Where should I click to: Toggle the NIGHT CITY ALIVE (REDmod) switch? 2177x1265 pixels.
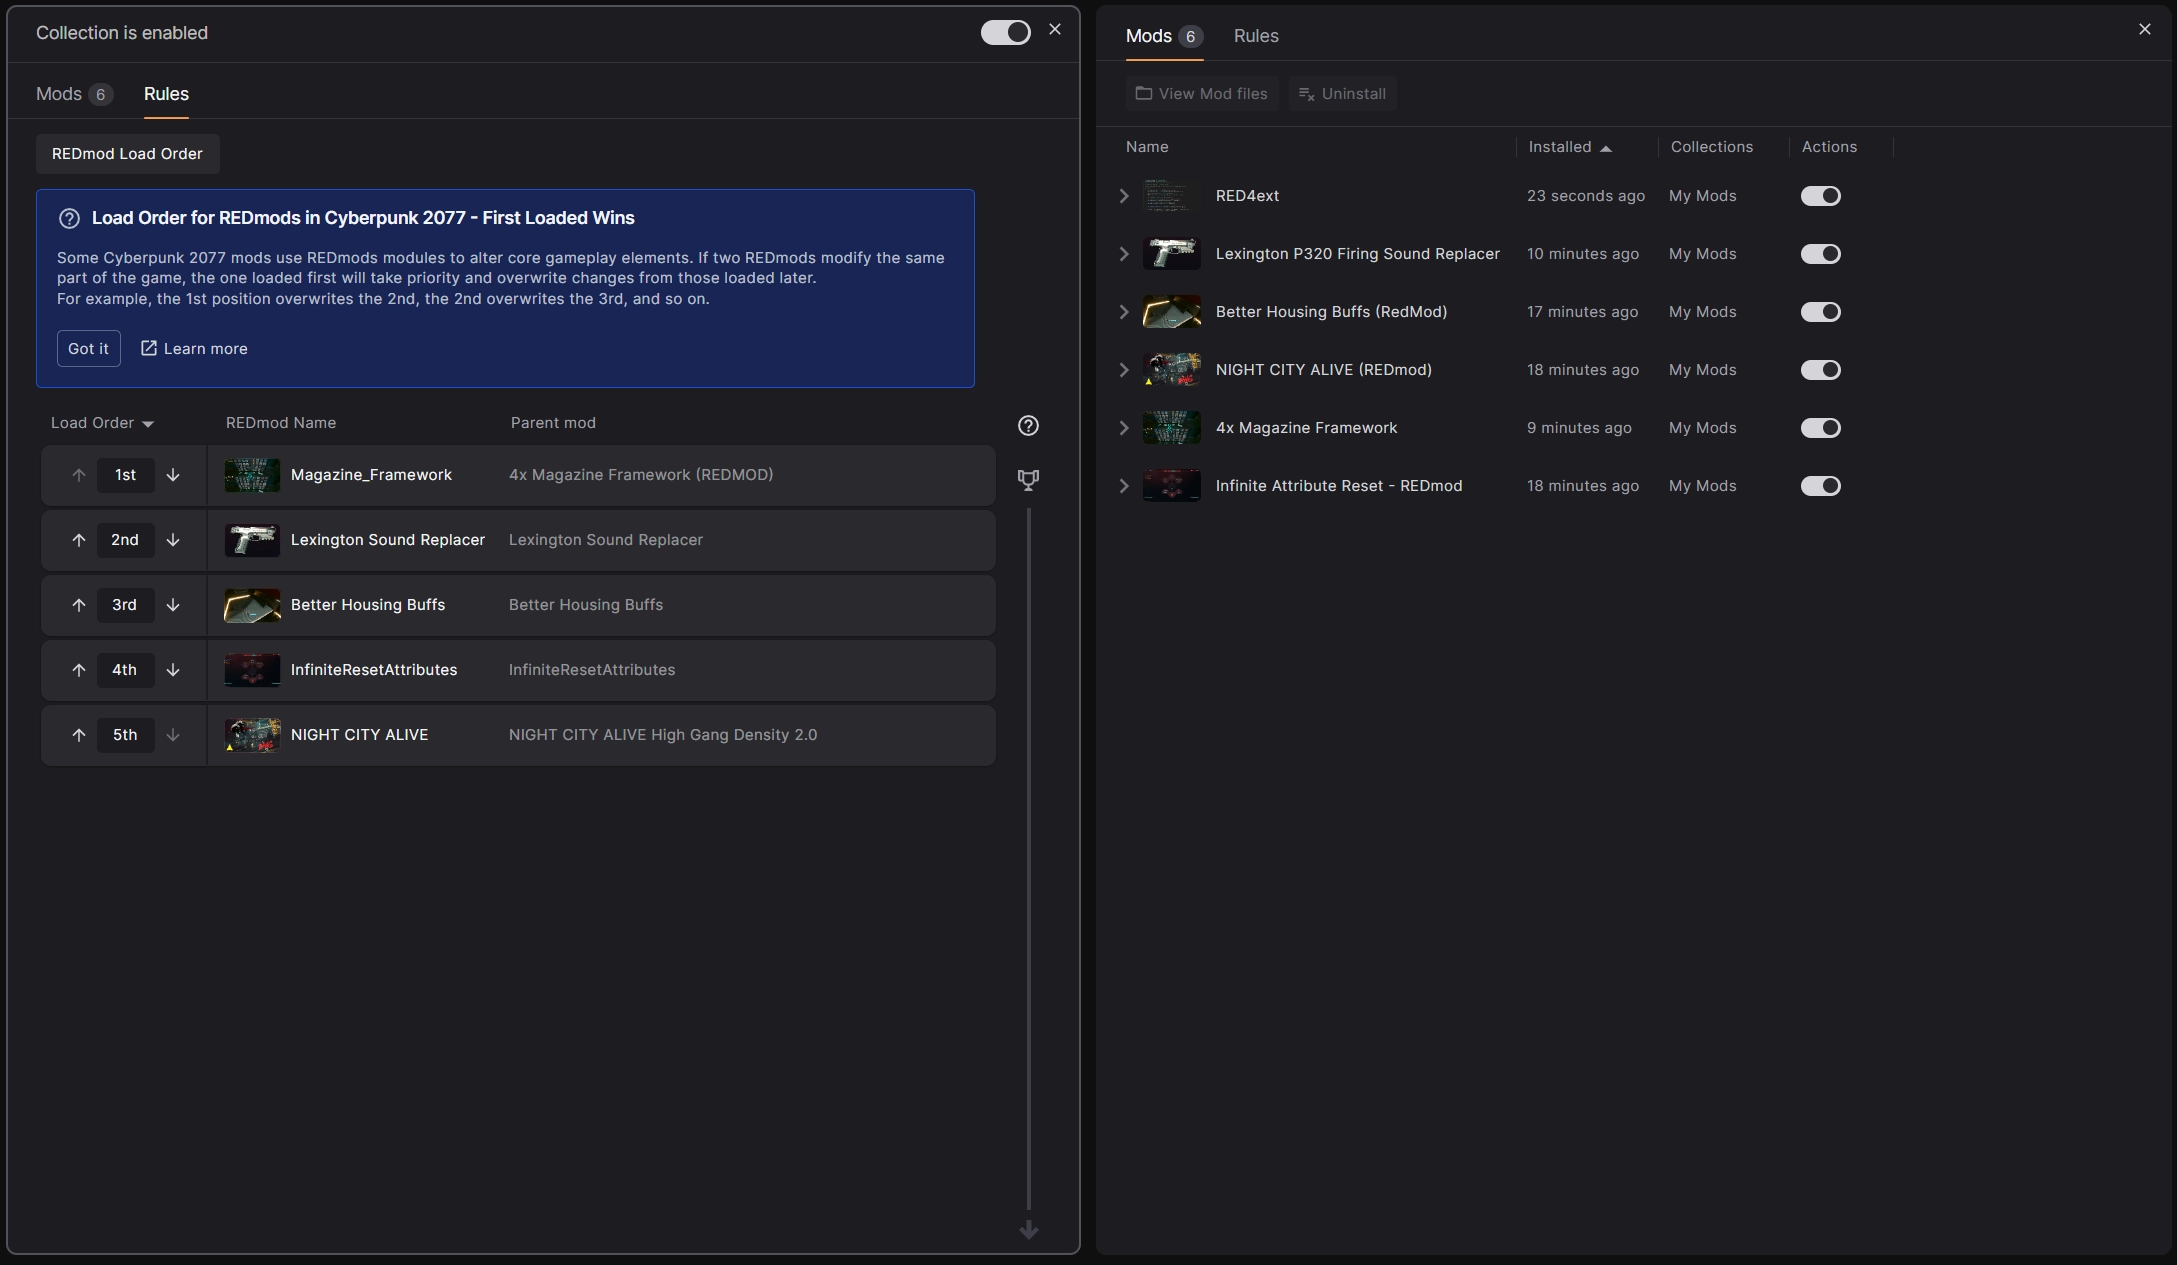[x=1821, y=370]
